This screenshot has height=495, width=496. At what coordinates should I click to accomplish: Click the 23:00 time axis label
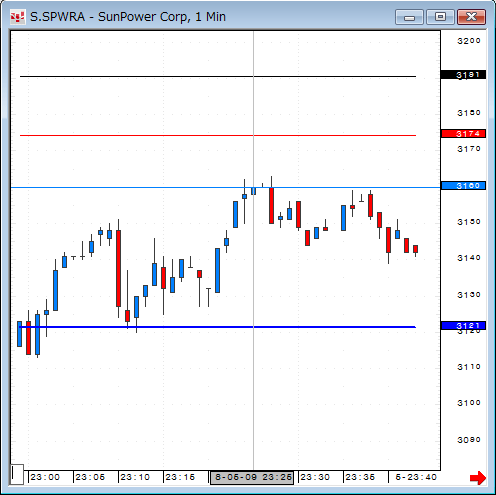point(45,477)
